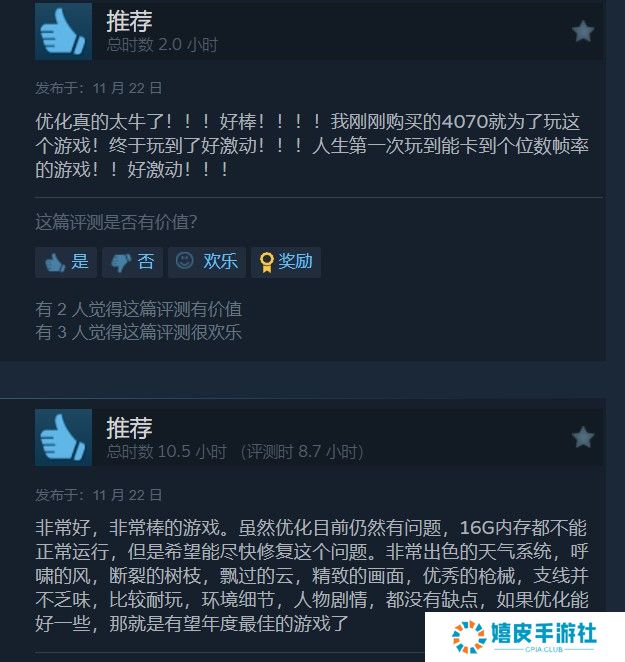Click the 发布于 11月22日 date of second review

coord(98,495)
